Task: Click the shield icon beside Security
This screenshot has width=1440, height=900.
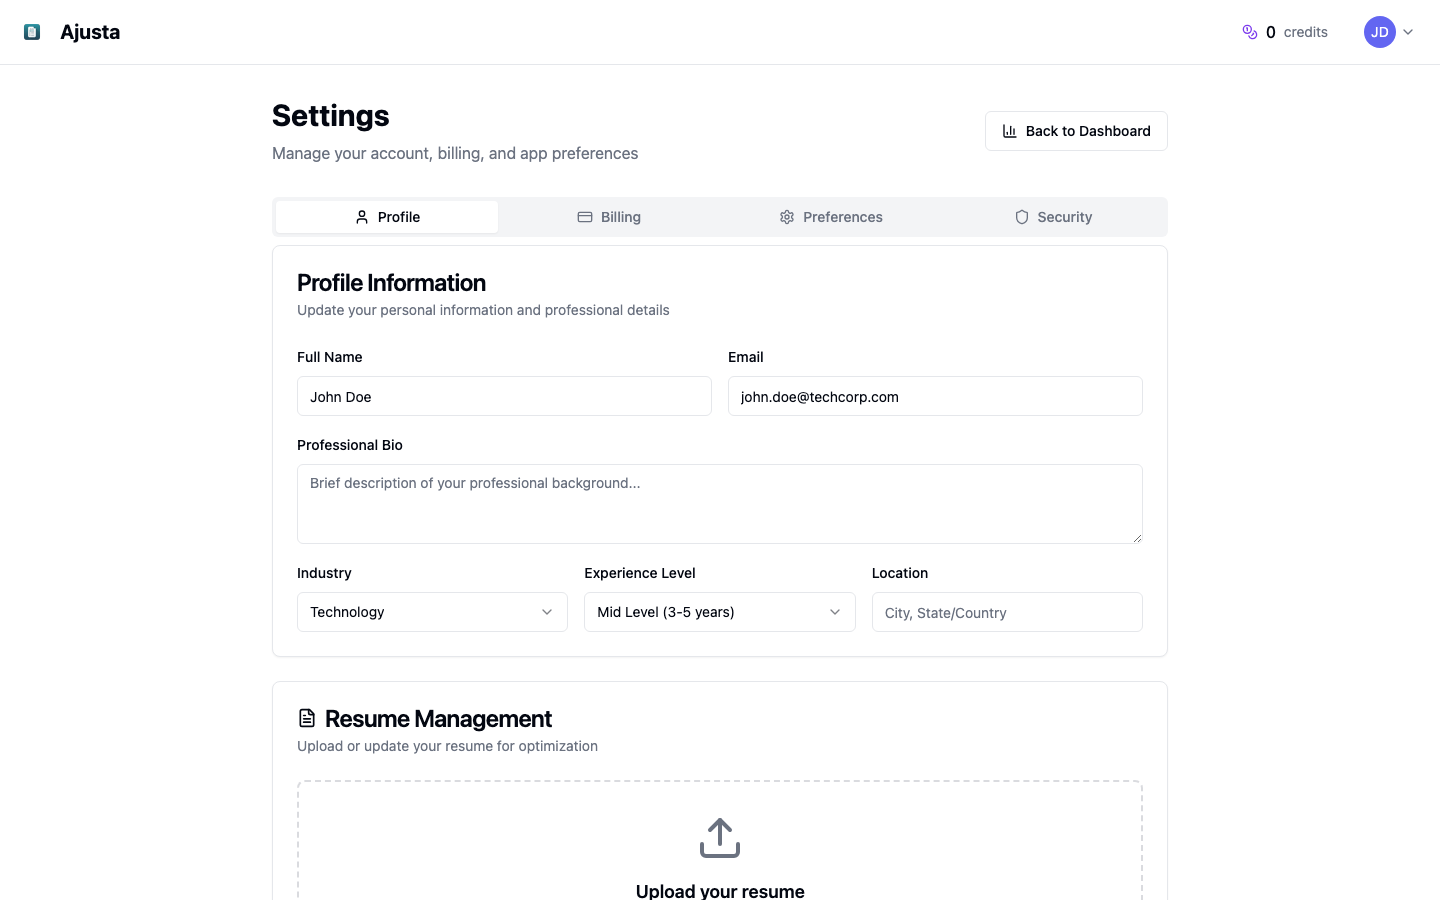Action: coord(1021,216)
